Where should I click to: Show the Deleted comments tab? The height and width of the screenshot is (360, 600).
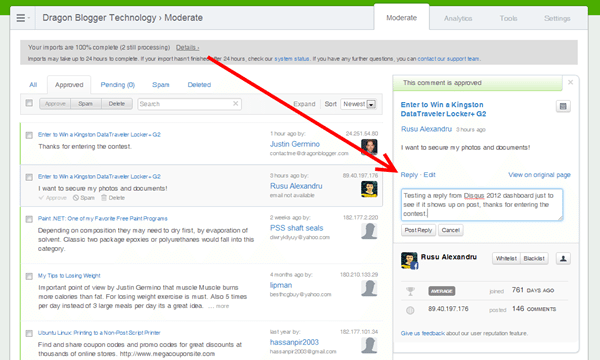[199, 85]
